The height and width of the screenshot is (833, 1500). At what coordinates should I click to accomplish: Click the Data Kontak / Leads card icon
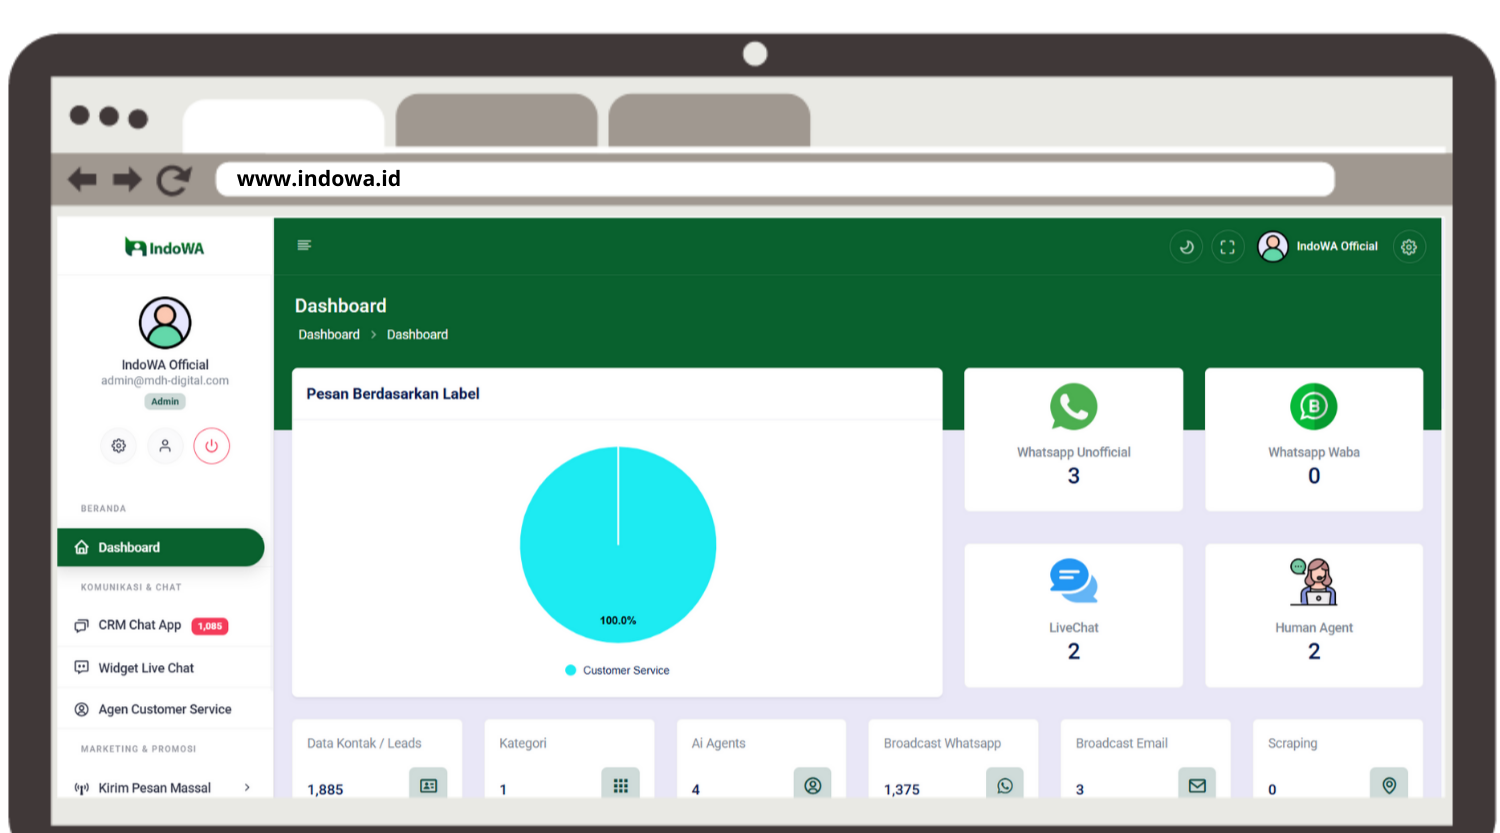coord(428,785)
